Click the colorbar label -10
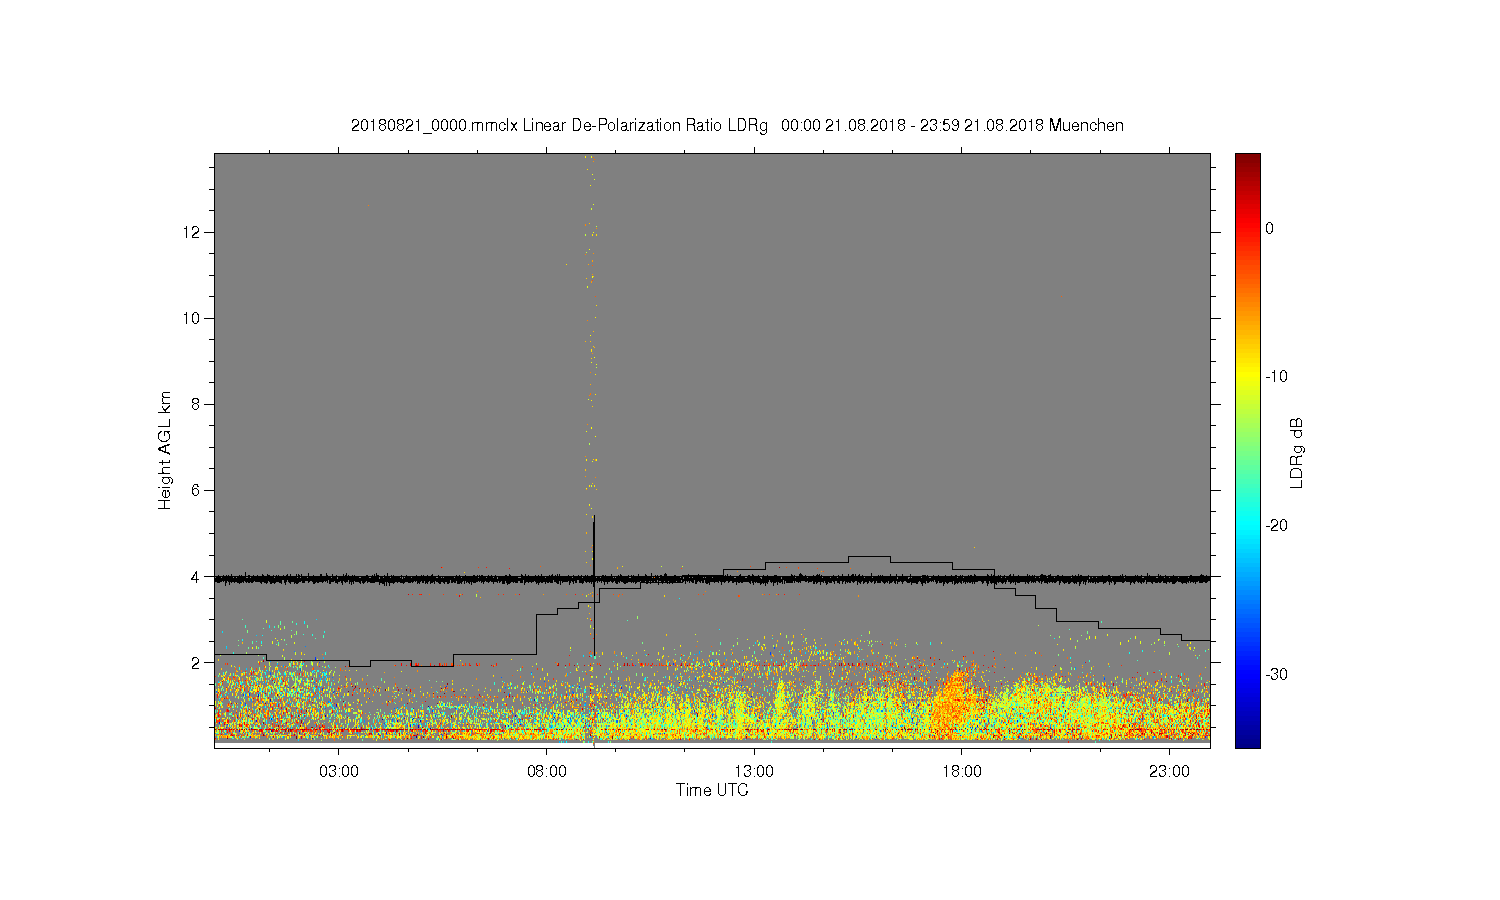1500x900 pixels. (1276, 377)
